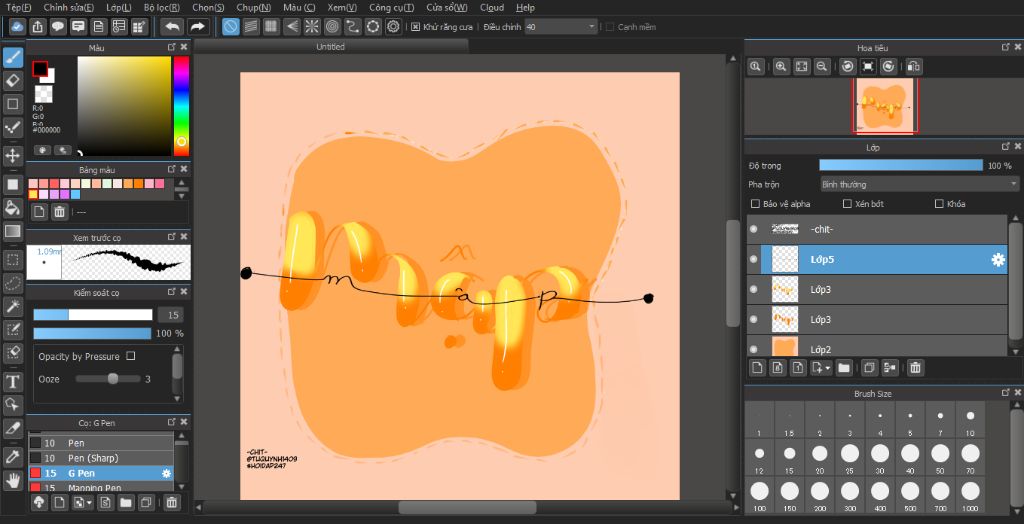Click new folder icon in Layer panel
1024x524 pixels.
click(x=844, y=368)
